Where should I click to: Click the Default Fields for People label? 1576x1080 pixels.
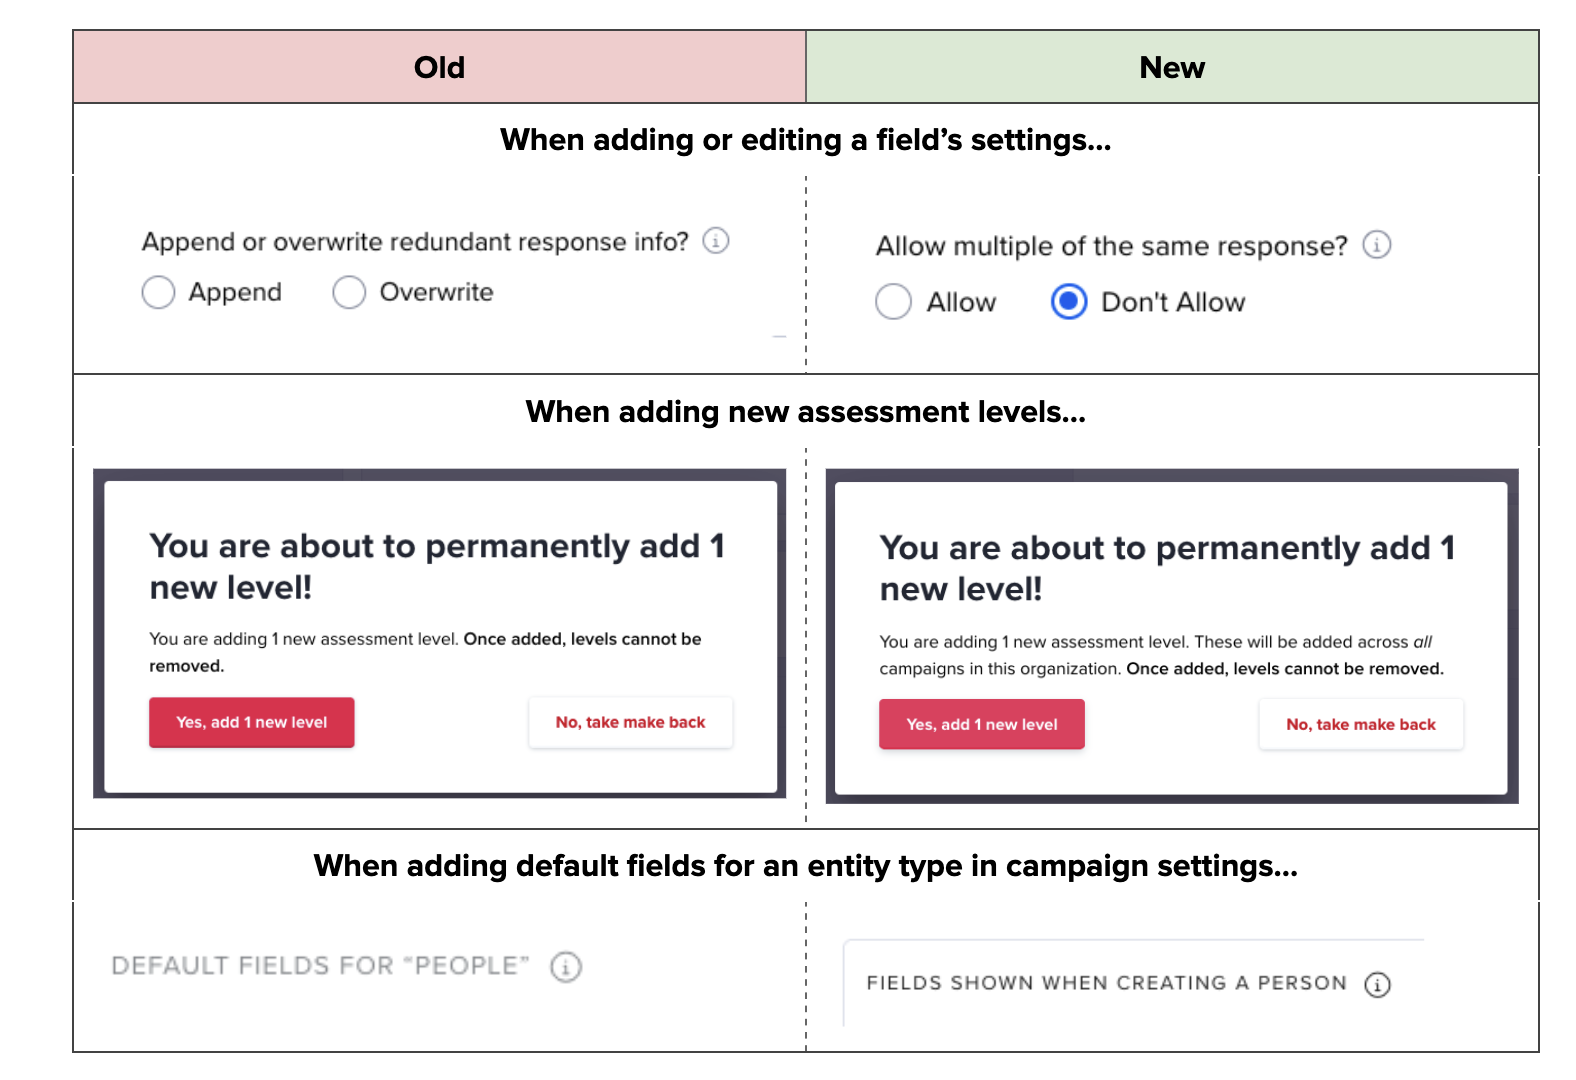[x=320, y=966]
